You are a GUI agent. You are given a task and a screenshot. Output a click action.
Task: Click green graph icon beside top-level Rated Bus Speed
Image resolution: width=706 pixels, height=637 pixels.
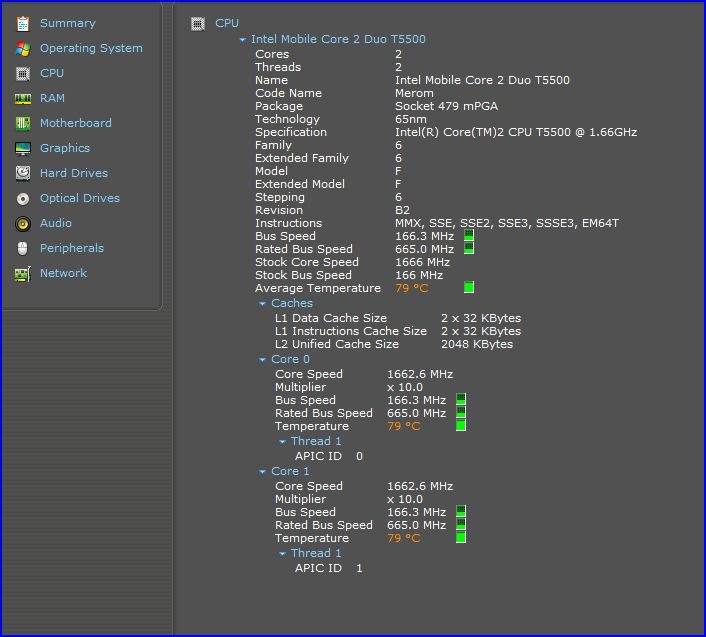coord(469,248)
